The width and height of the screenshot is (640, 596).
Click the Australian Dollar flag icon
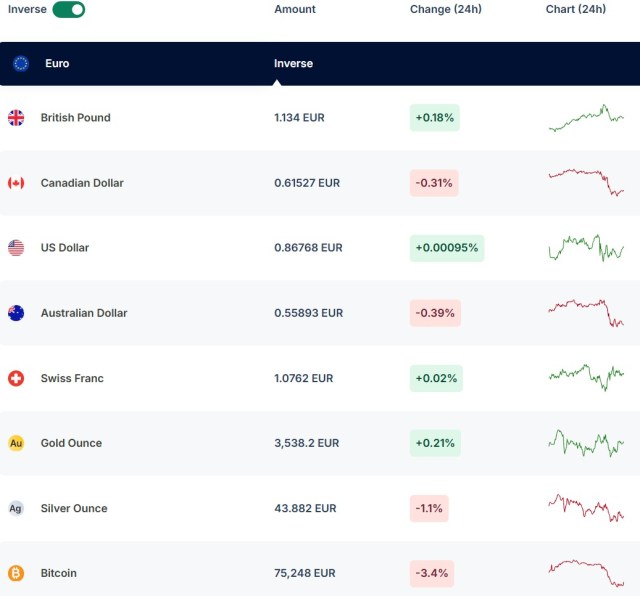(16, 313)
